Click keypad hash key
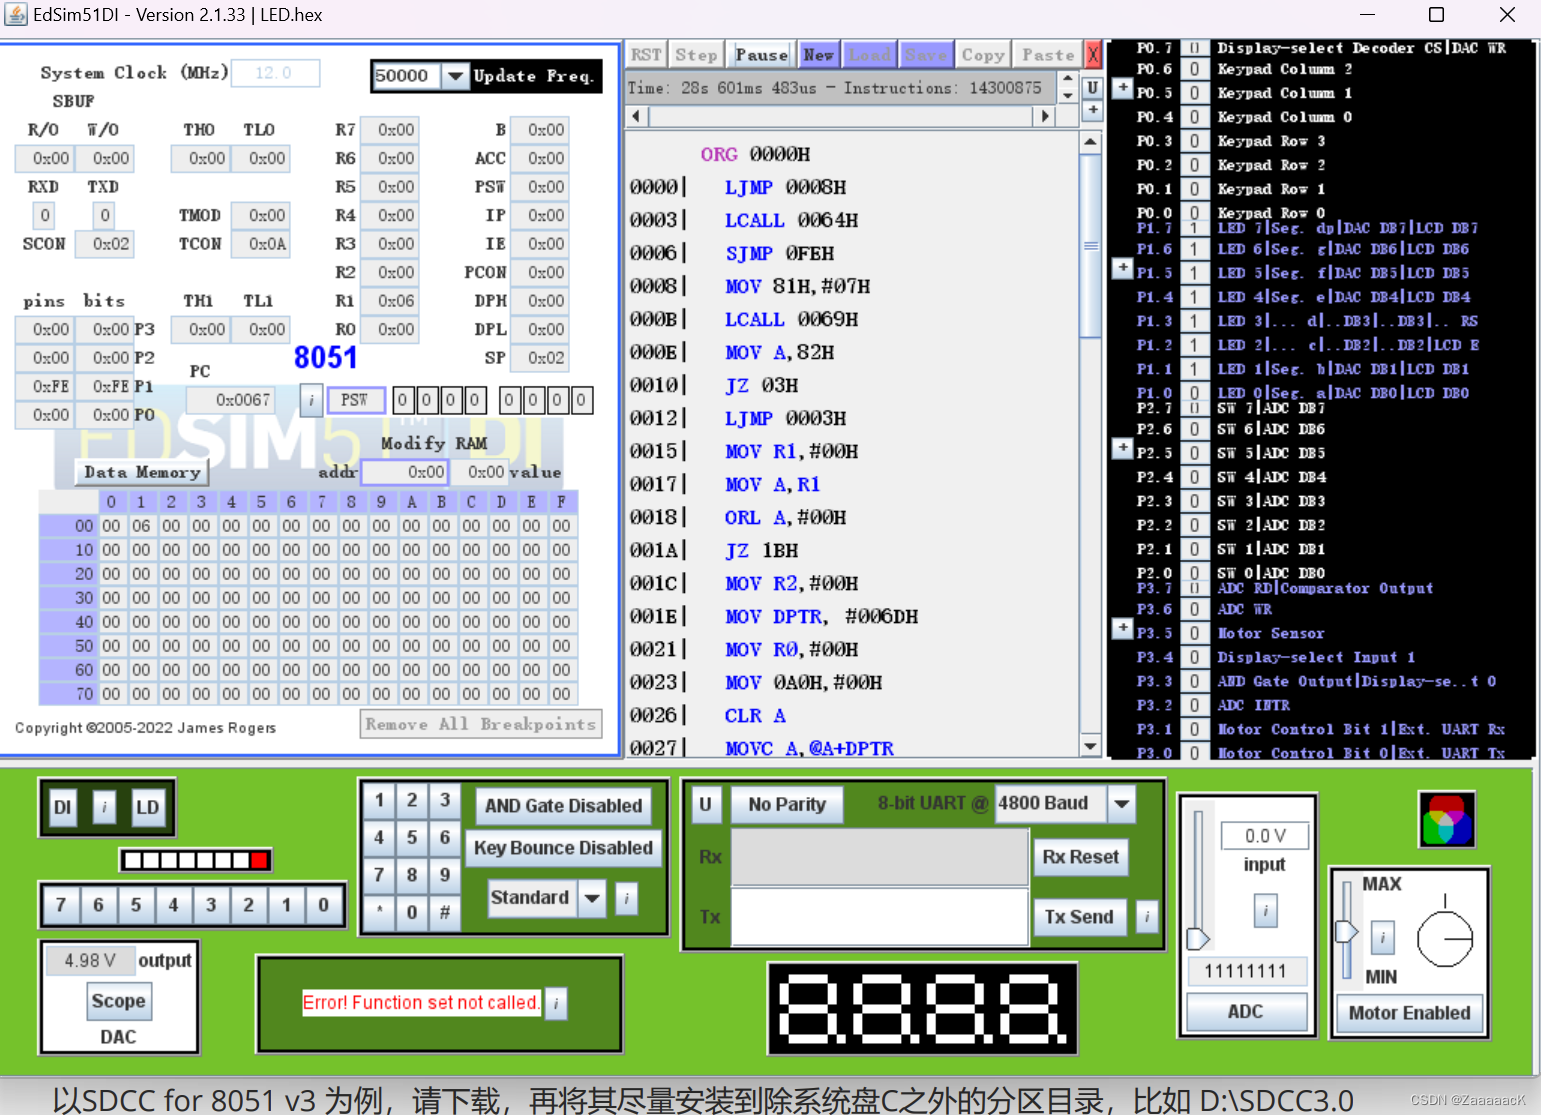Screen dimensions: 1541x1115 point(445,912)
